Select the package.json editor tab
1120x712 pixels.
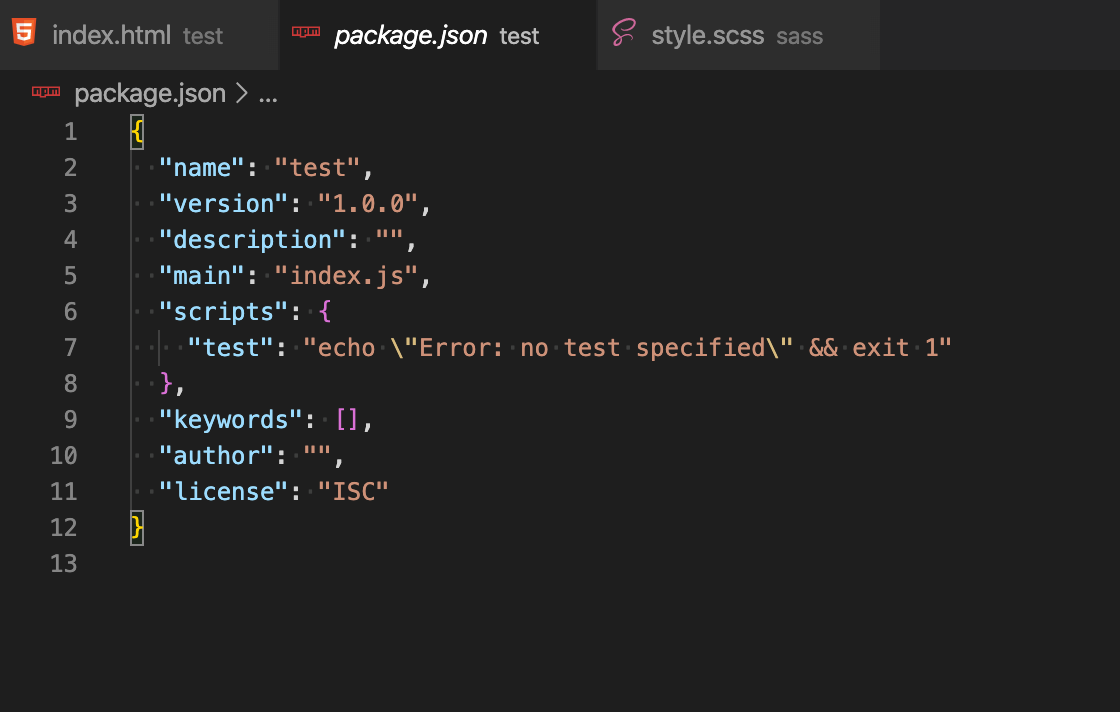[410, 36]
